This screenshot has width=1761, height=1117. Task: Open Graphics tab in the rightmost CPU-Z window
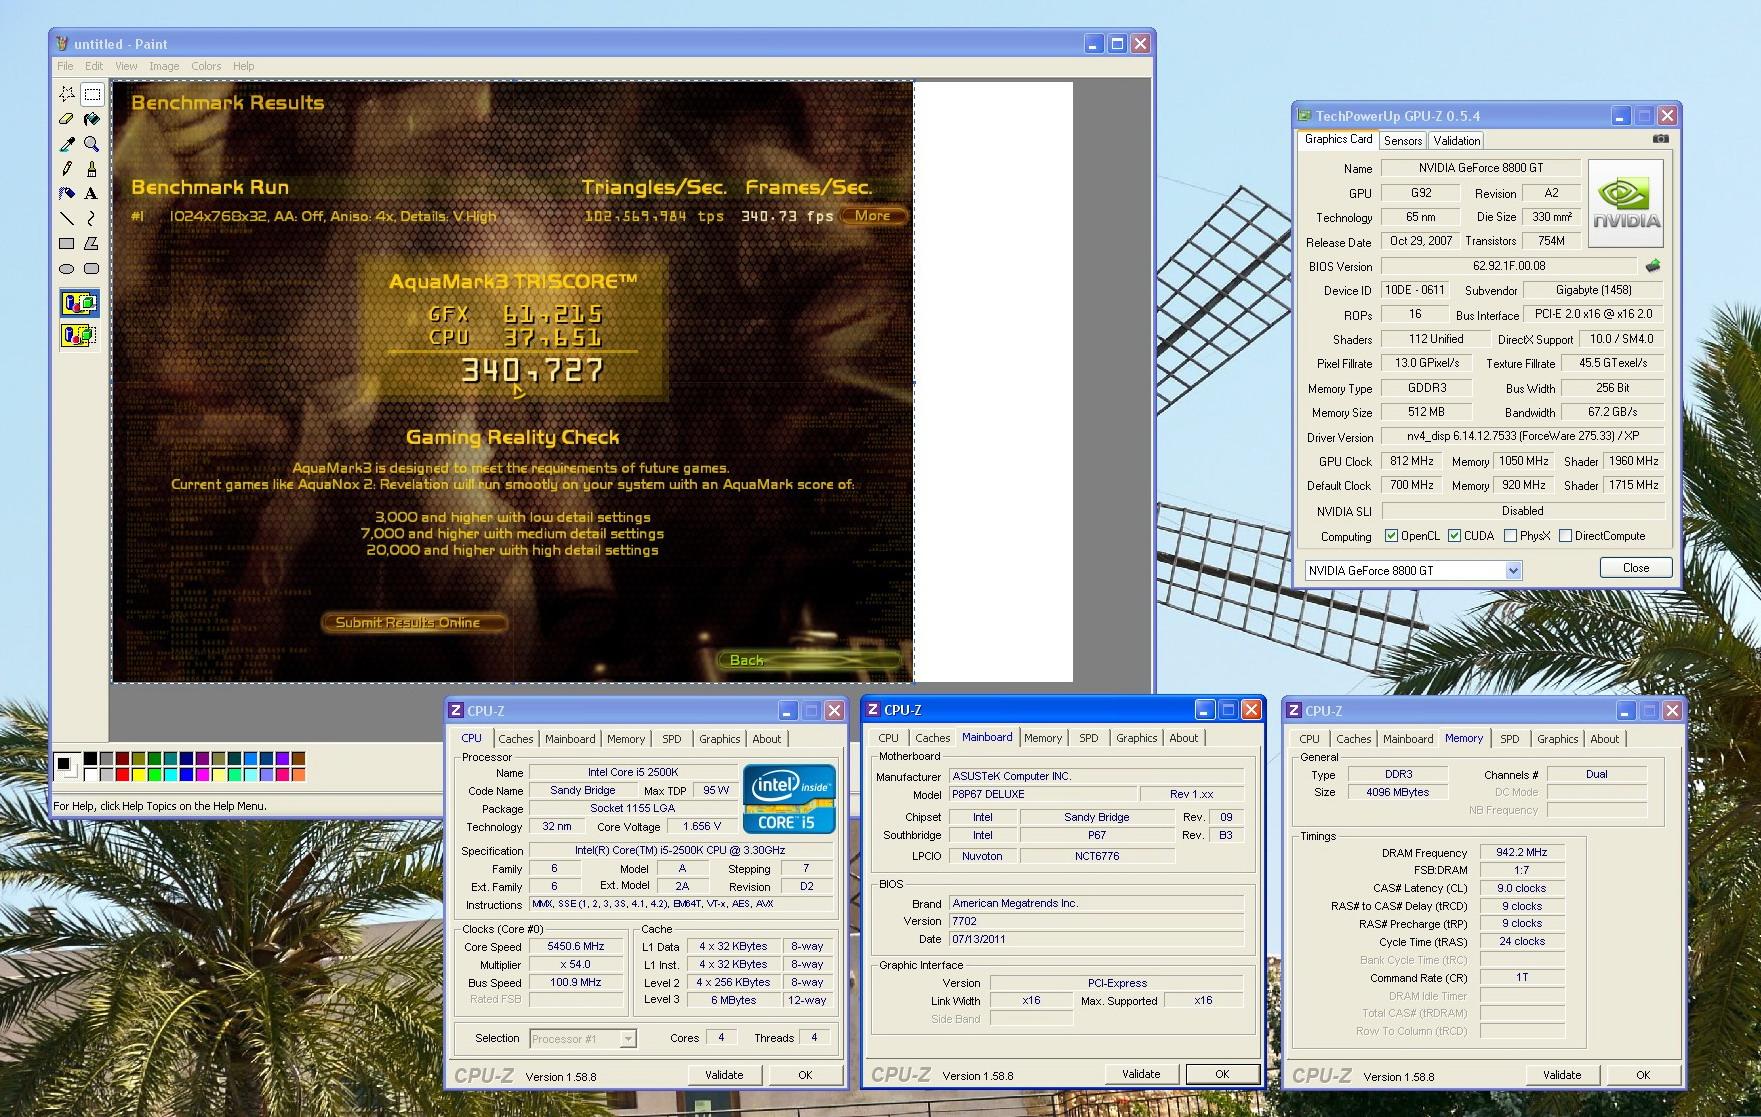click(x=1557, y=739)
